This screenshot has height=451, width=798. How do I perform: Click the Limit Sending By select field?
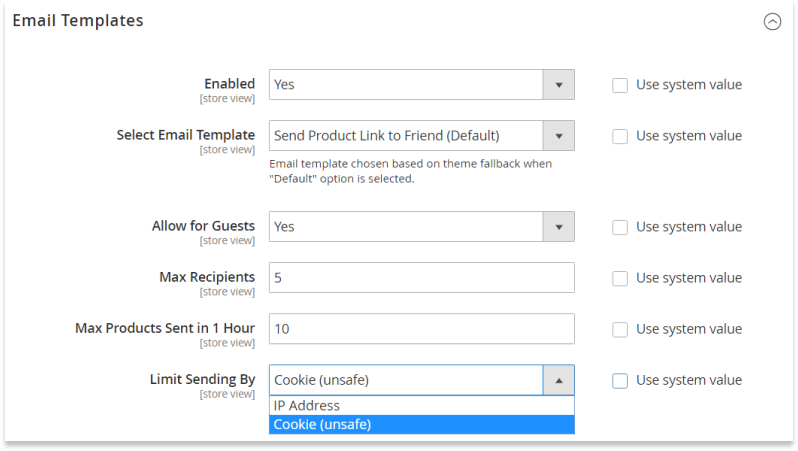[422, 380]
